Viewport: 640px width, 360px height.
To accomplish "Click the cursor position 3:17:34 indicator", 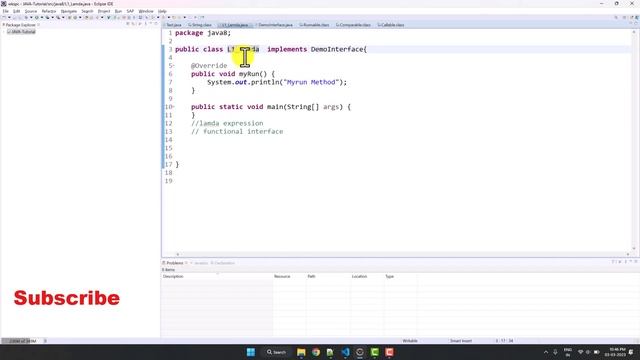I will click(x=504, y=341).
